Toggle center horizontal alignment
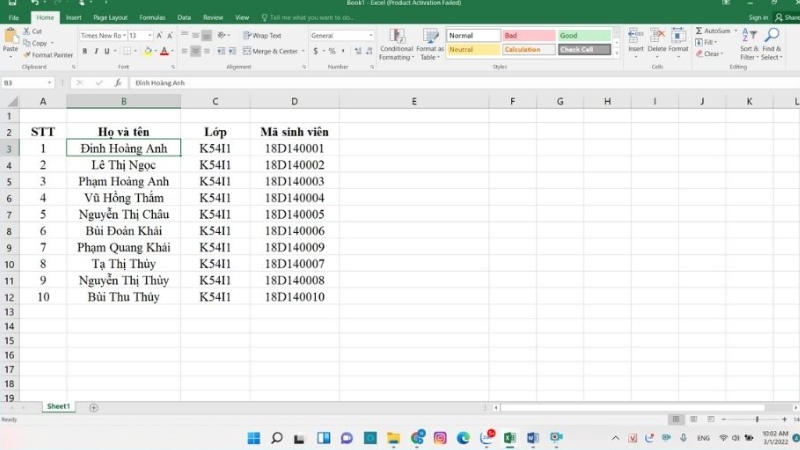Viewport: 800px width, 450px height. click(x=195, y=51)
